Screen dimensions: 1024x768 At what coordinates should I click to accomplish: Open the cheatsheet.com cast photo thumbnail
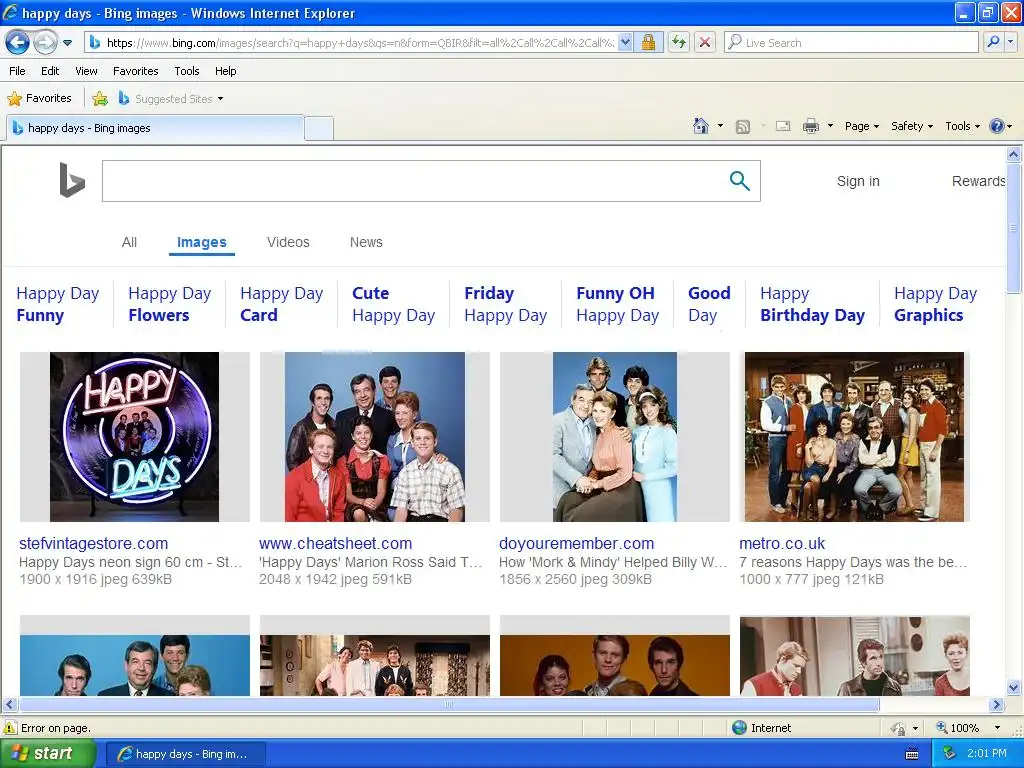[x=374, y=437]
